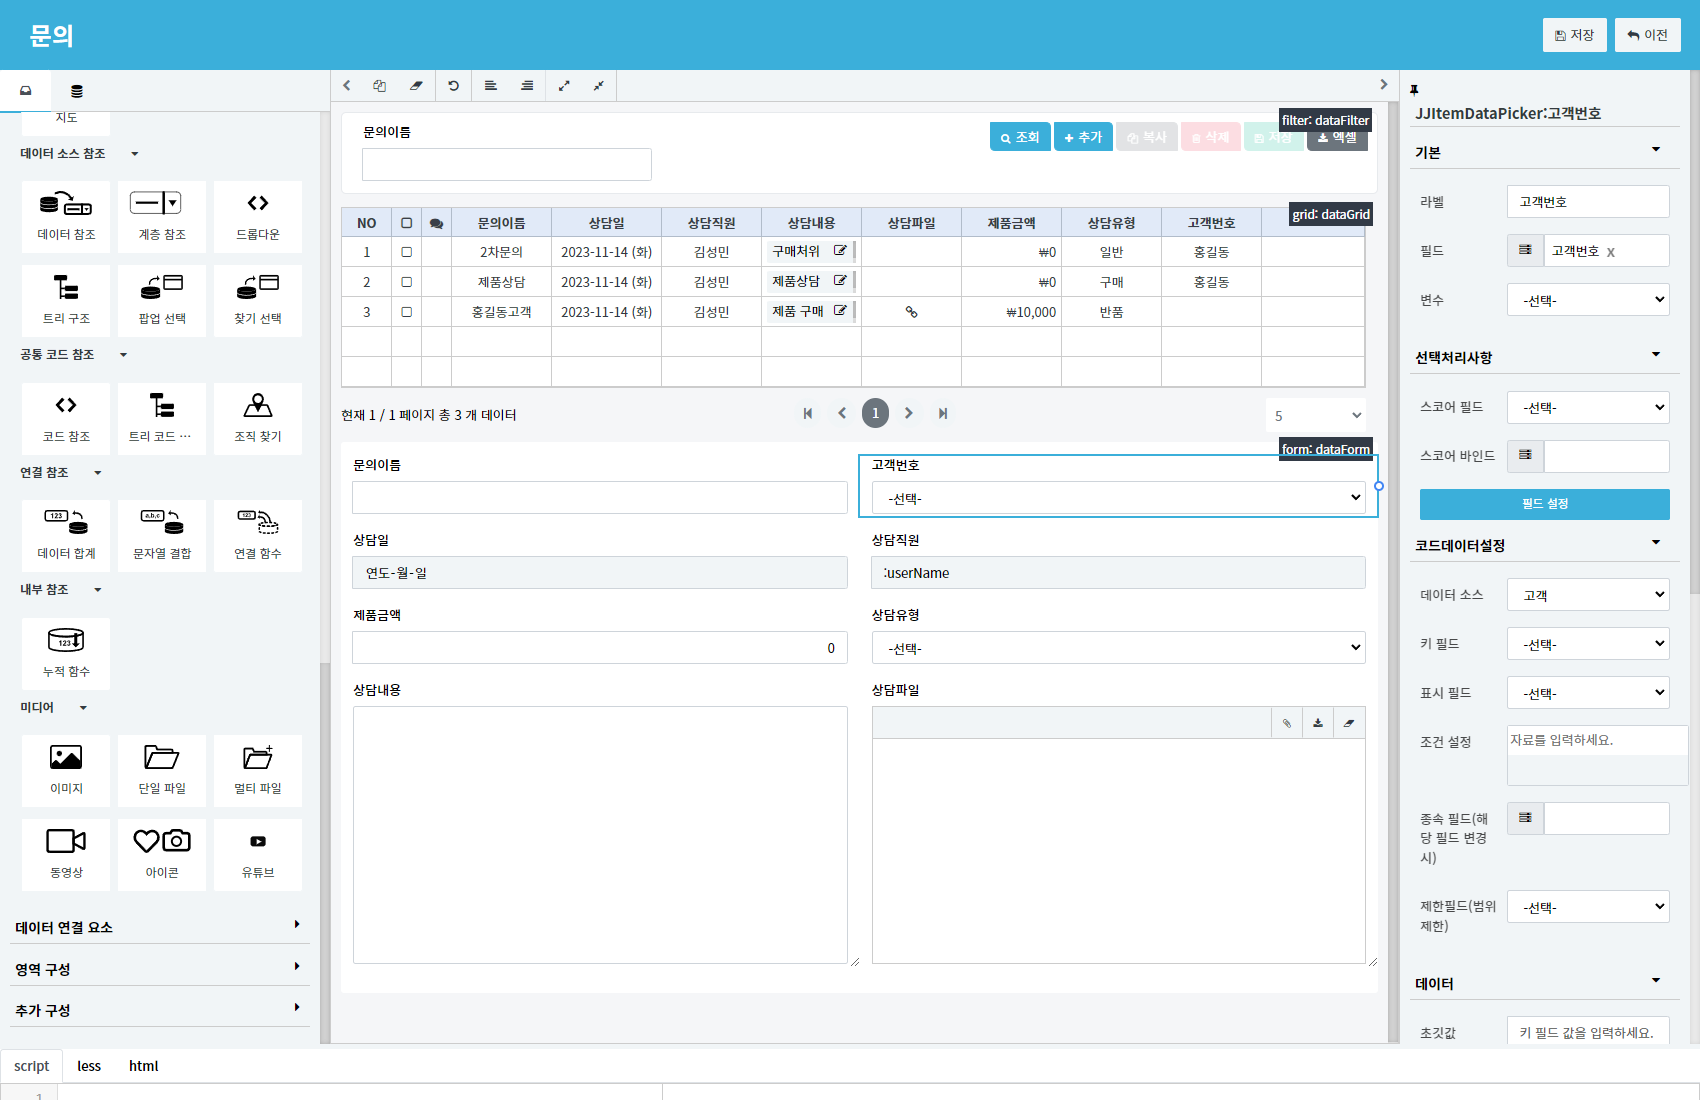
Task: Switch to the html tab
Action: pyautogui.click(x=144, y=1066)
